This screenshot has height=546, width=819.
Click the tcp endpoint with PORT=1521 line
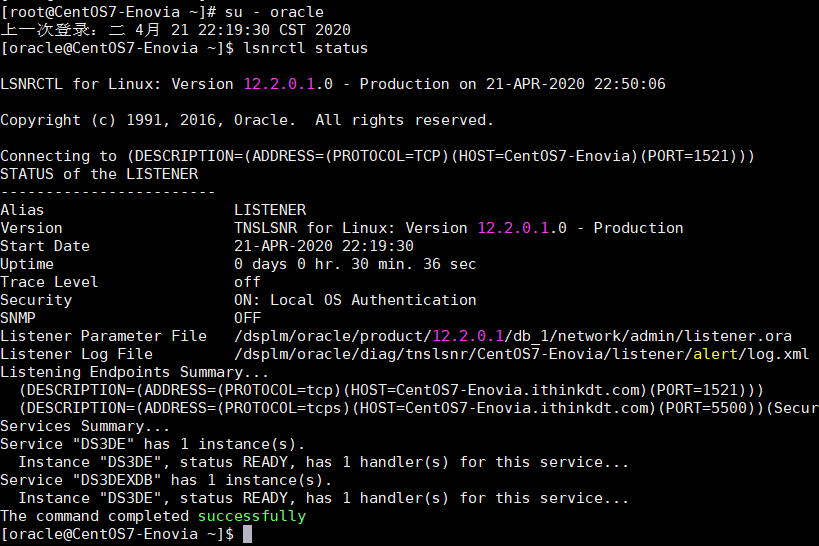click(391, 390)
